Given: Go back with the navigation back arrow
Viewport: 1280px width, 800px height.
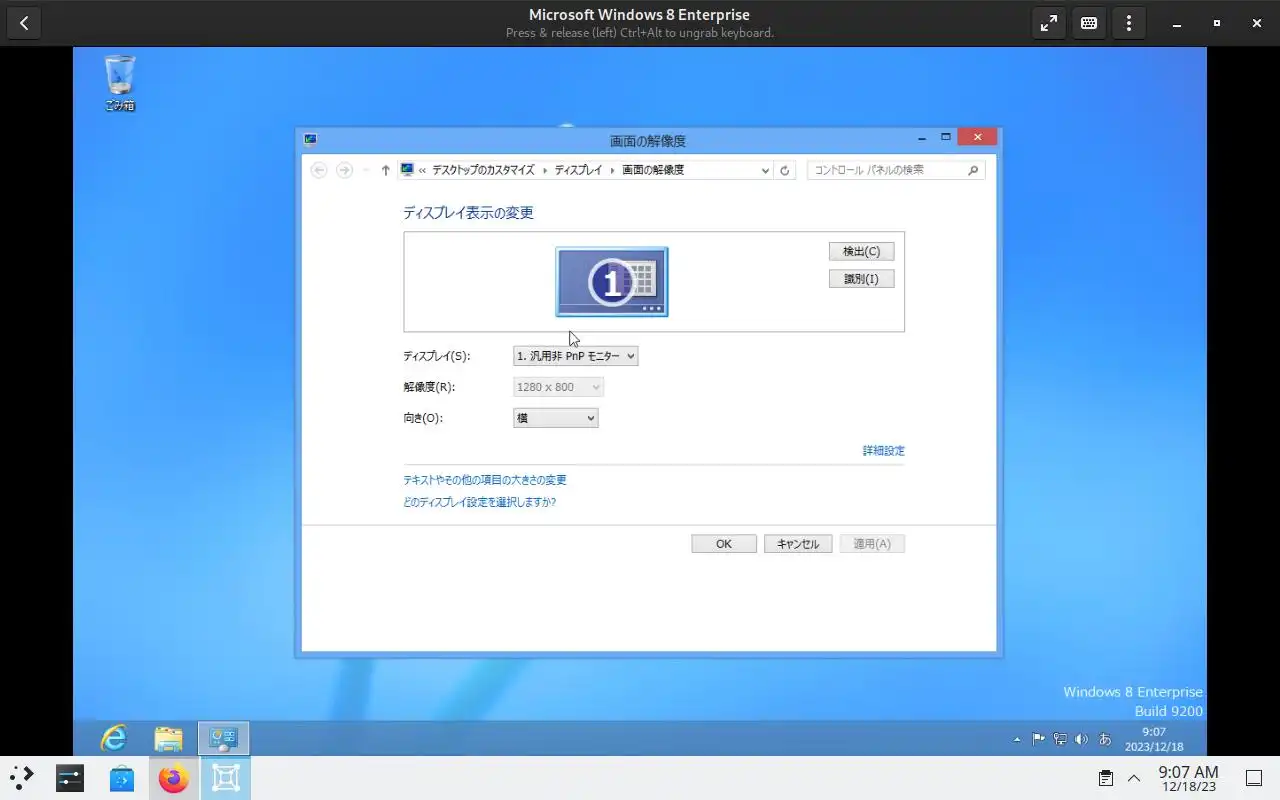Looking at the screenshot, I should click(319, 170).
